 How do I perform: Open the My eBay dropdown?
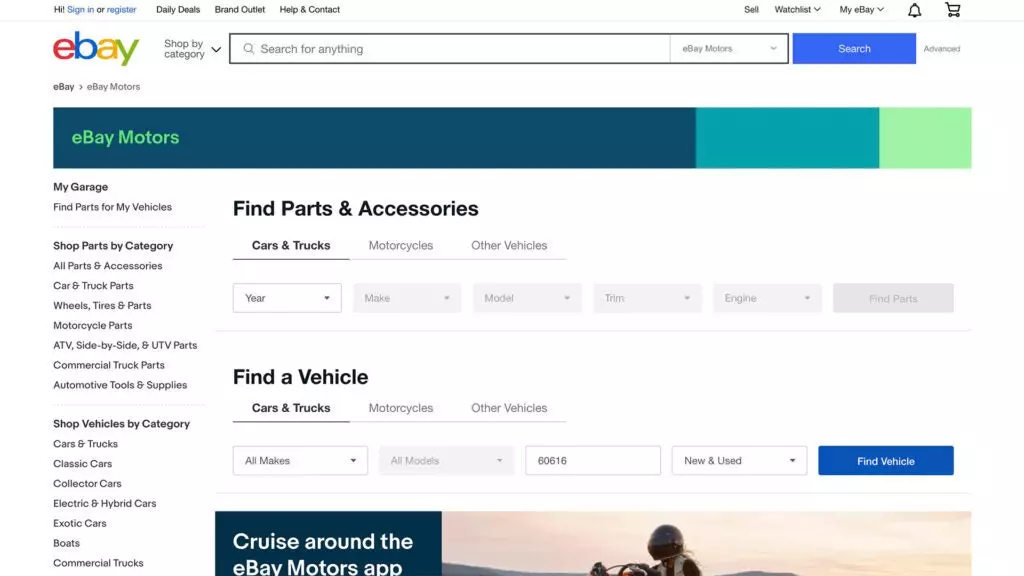coord(861,10)
